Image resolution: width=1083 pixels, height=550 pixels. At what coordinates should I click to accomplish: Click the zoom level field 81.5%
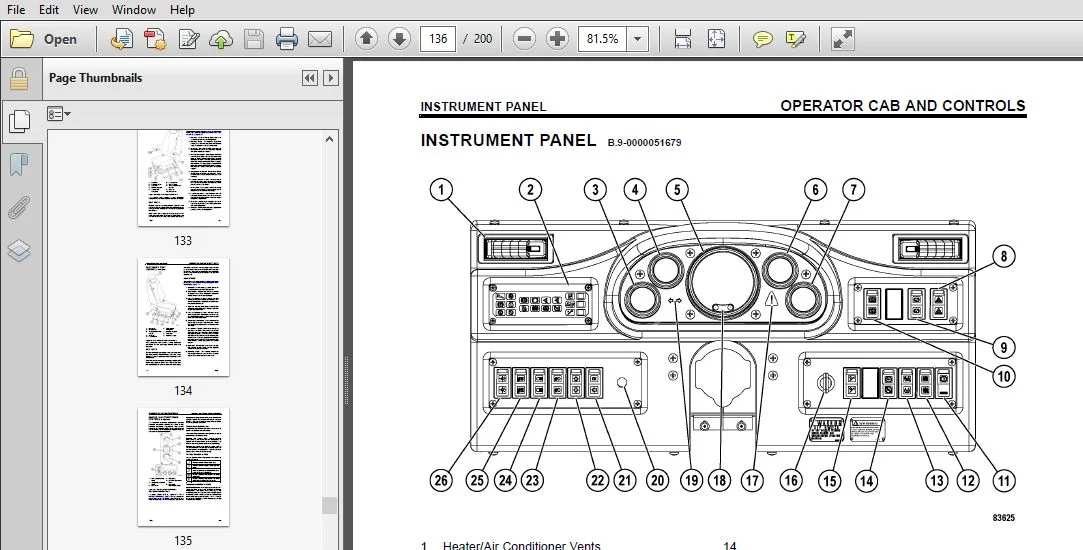(602, 39)
